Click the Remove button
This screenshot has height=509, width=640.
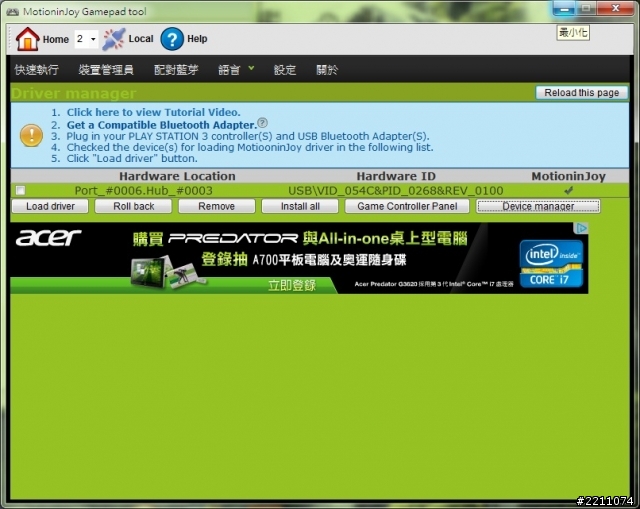[216, 206]
